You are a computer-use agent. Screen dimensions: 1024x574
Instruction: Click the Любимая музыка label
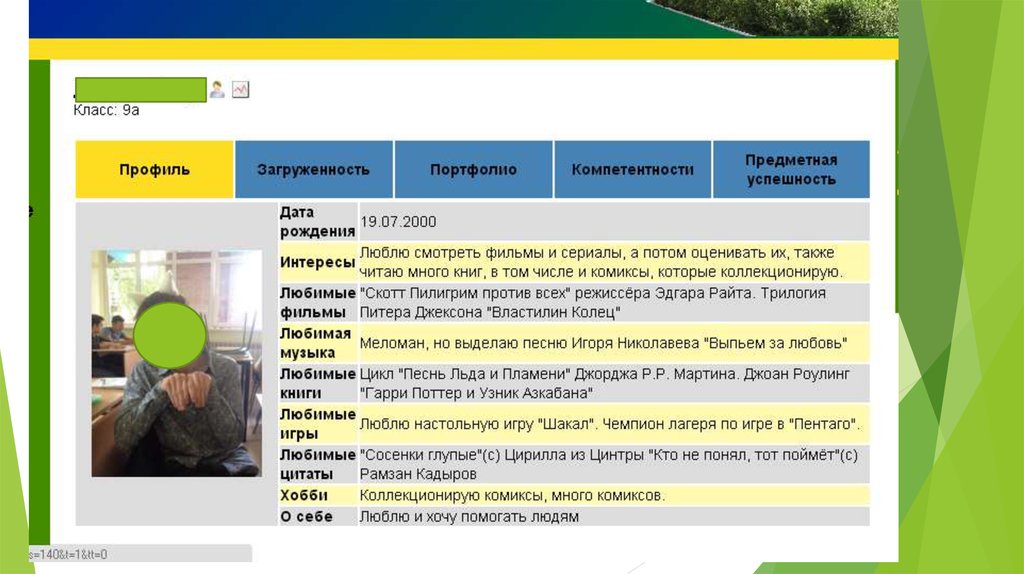315,343
